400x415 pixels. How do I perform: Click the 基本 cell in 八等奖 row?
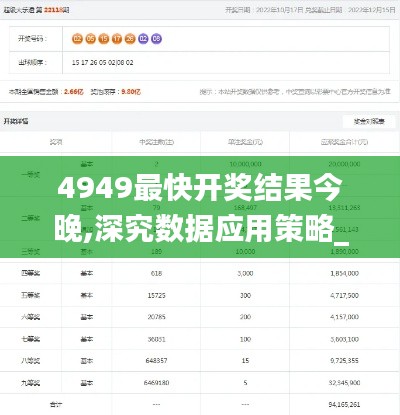[86, 361]
